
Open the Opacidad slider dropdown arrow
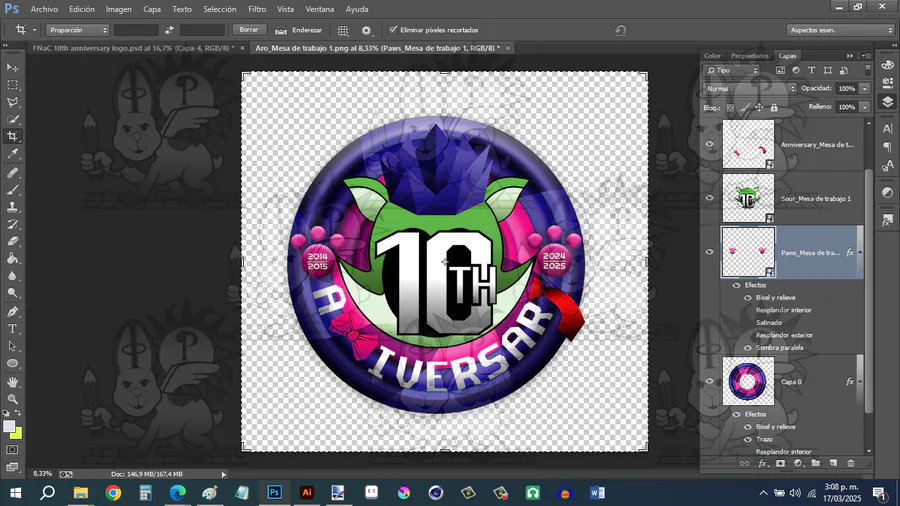pos(864,89)
